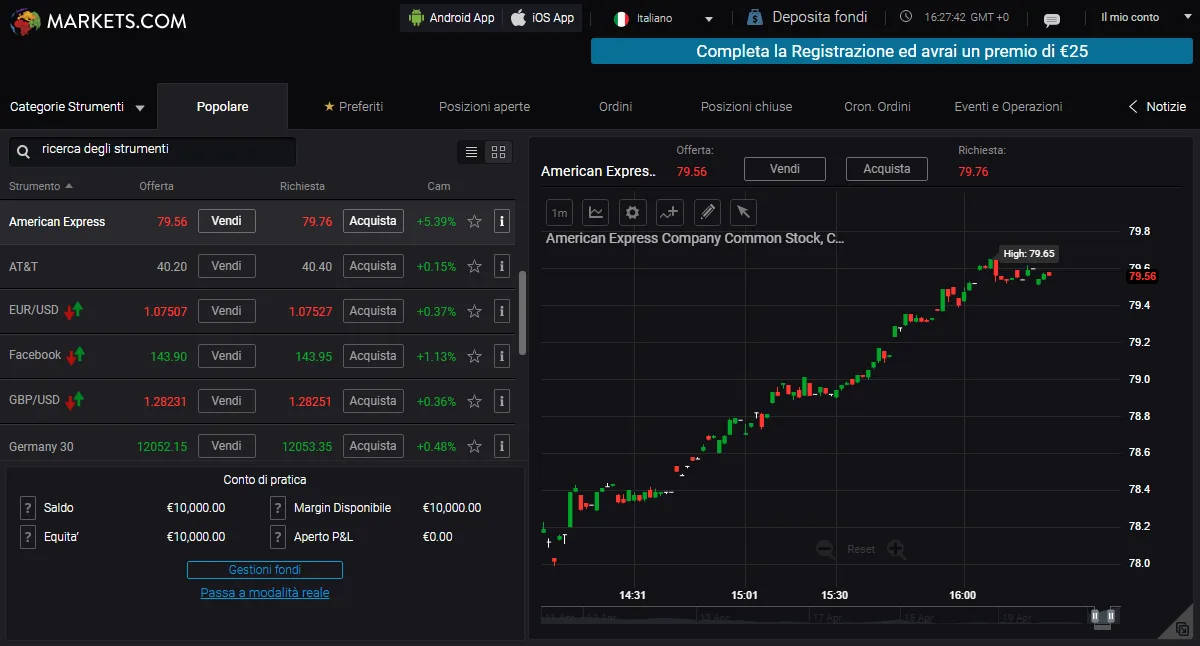Click Deposita fondi
The image size is (1200, 646).
[x=808, y=17]
